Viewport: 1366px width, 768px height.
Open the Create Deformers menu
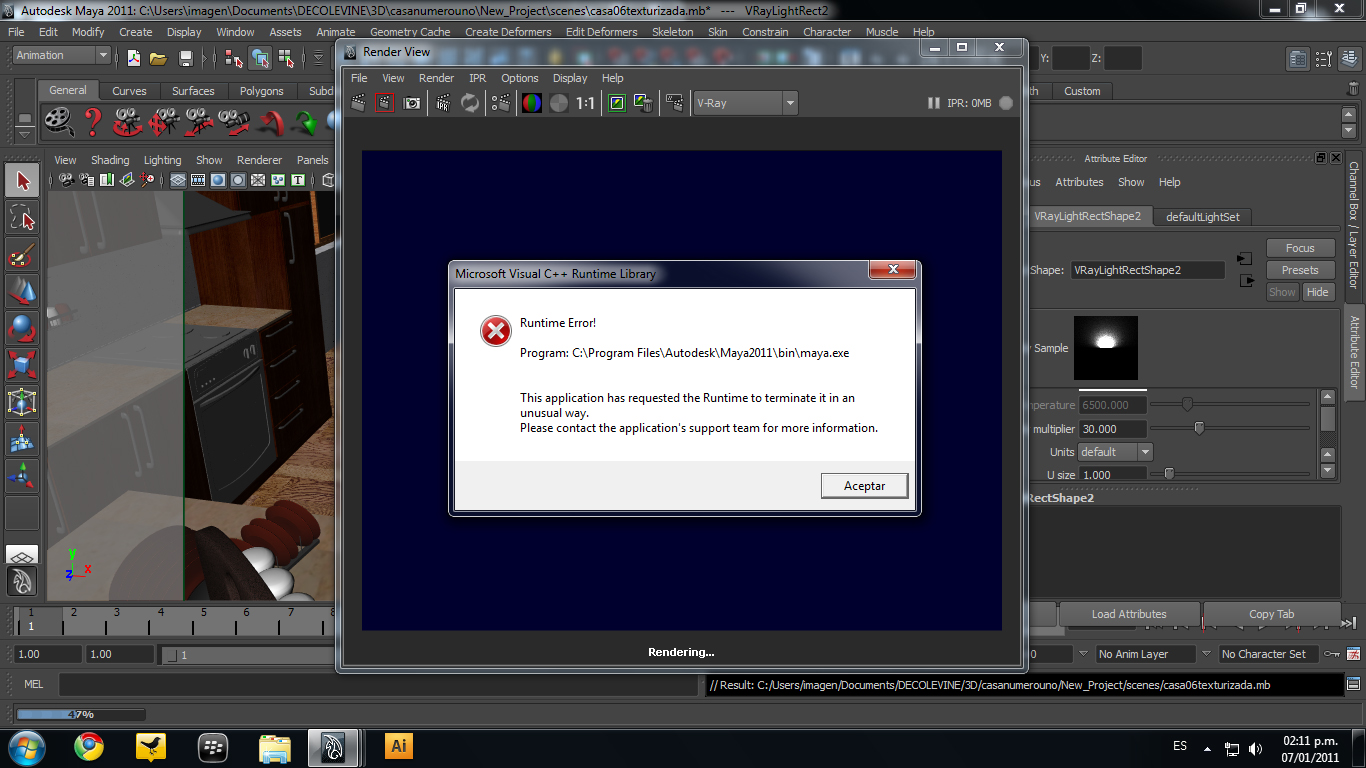(x=508, y=32)
